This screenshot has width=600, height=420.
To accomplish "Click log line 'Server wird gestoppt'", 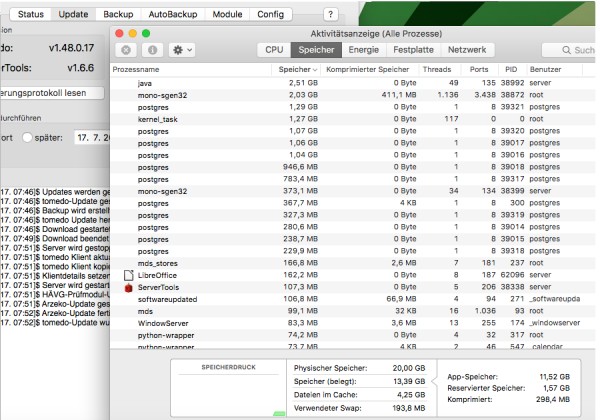I will coord(55,248).
